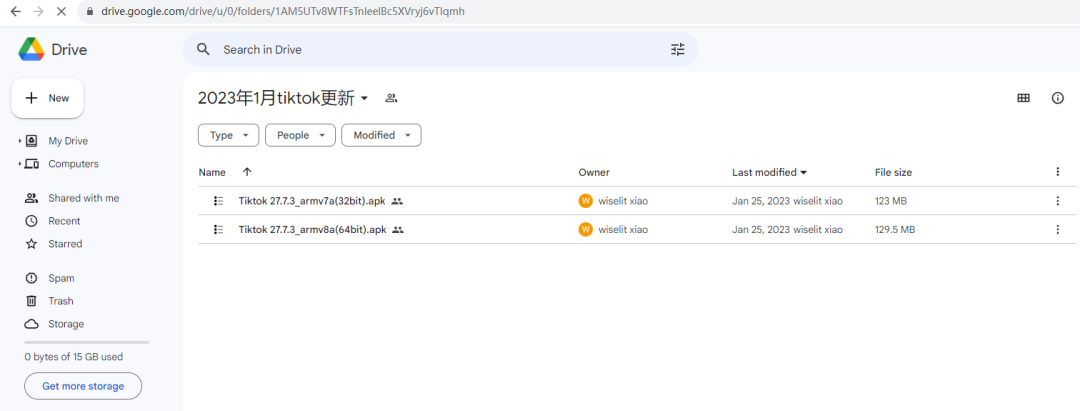Go to Computers
This screenshot has height=411, width=1080.
(x=73, y=164)
